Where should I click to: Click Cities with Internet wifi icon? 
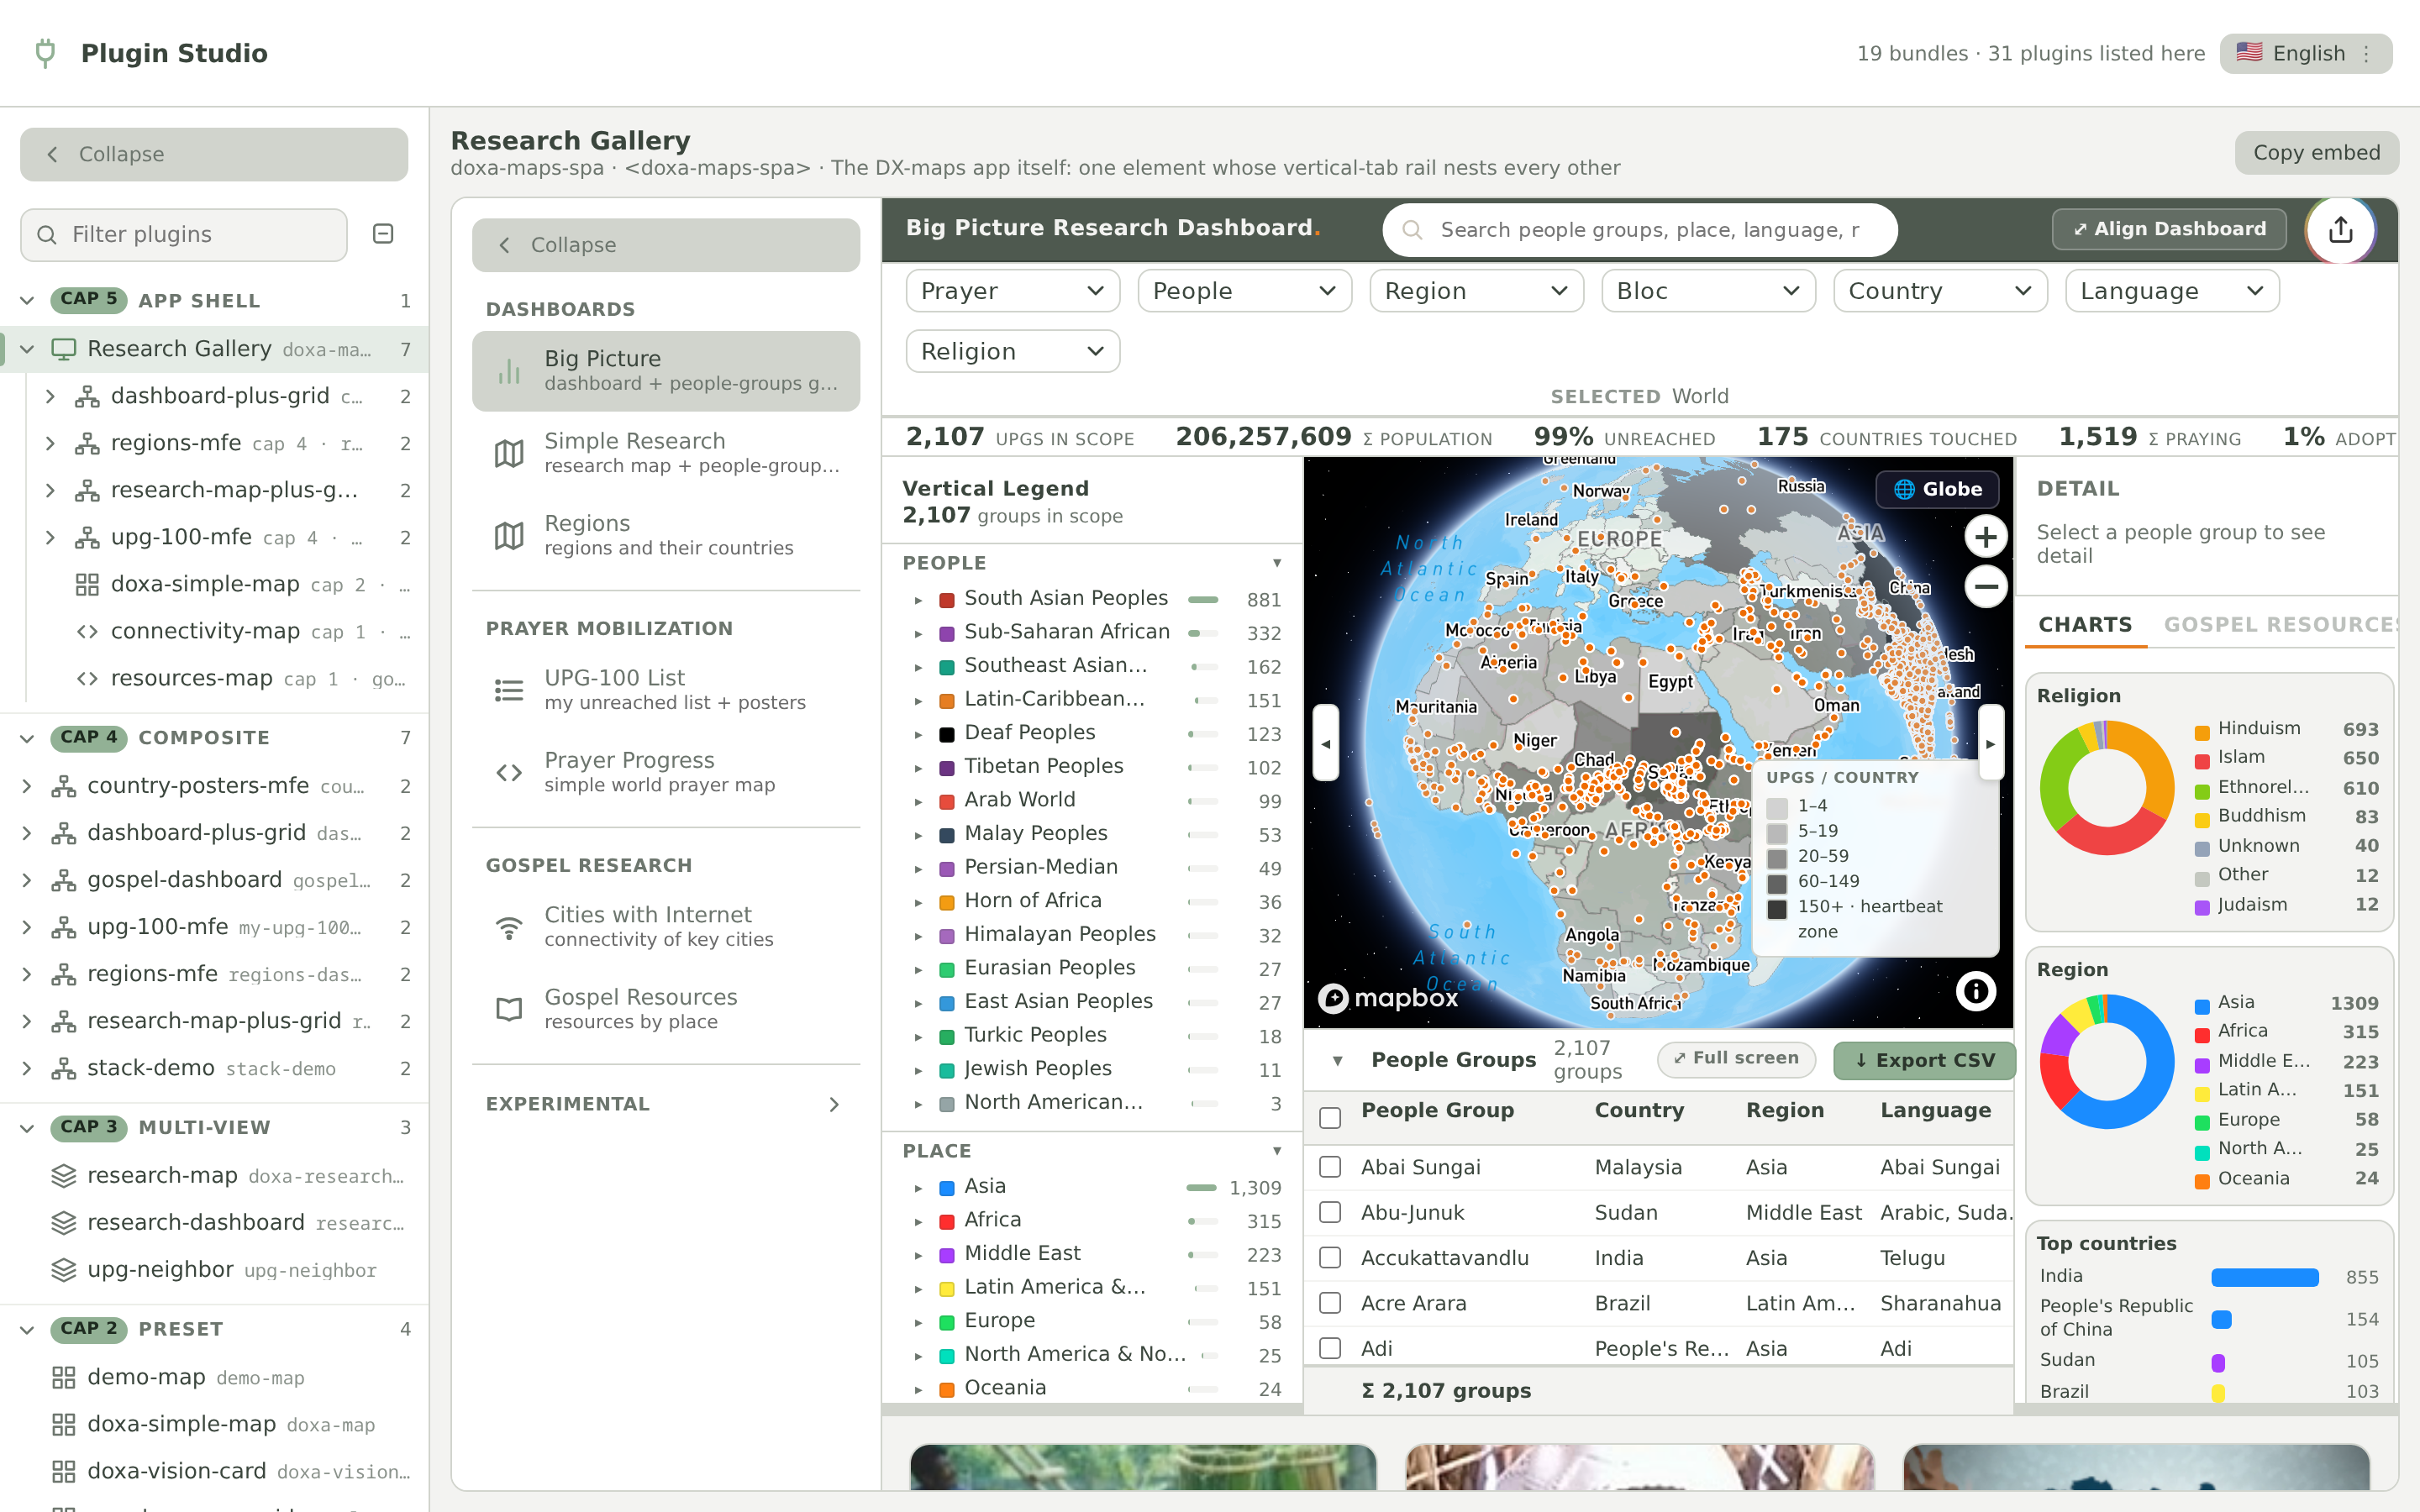[x=509, y=927]
